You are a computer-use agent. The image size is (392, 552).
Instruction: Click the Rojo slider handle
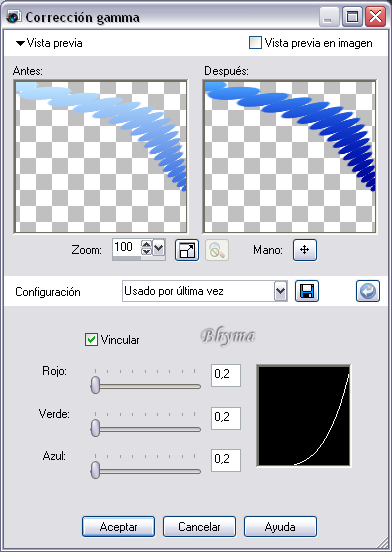(x=95, y=385)
